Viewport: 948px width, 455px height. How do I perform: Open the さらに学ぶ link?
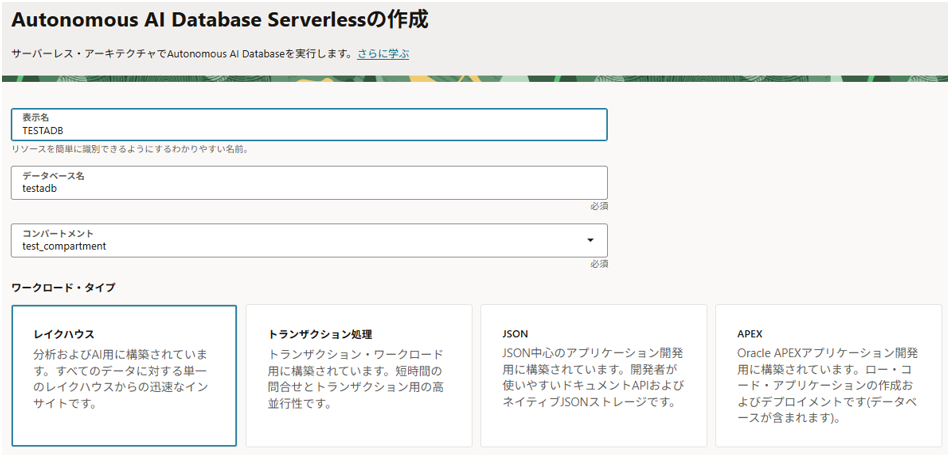click(383, 54)
